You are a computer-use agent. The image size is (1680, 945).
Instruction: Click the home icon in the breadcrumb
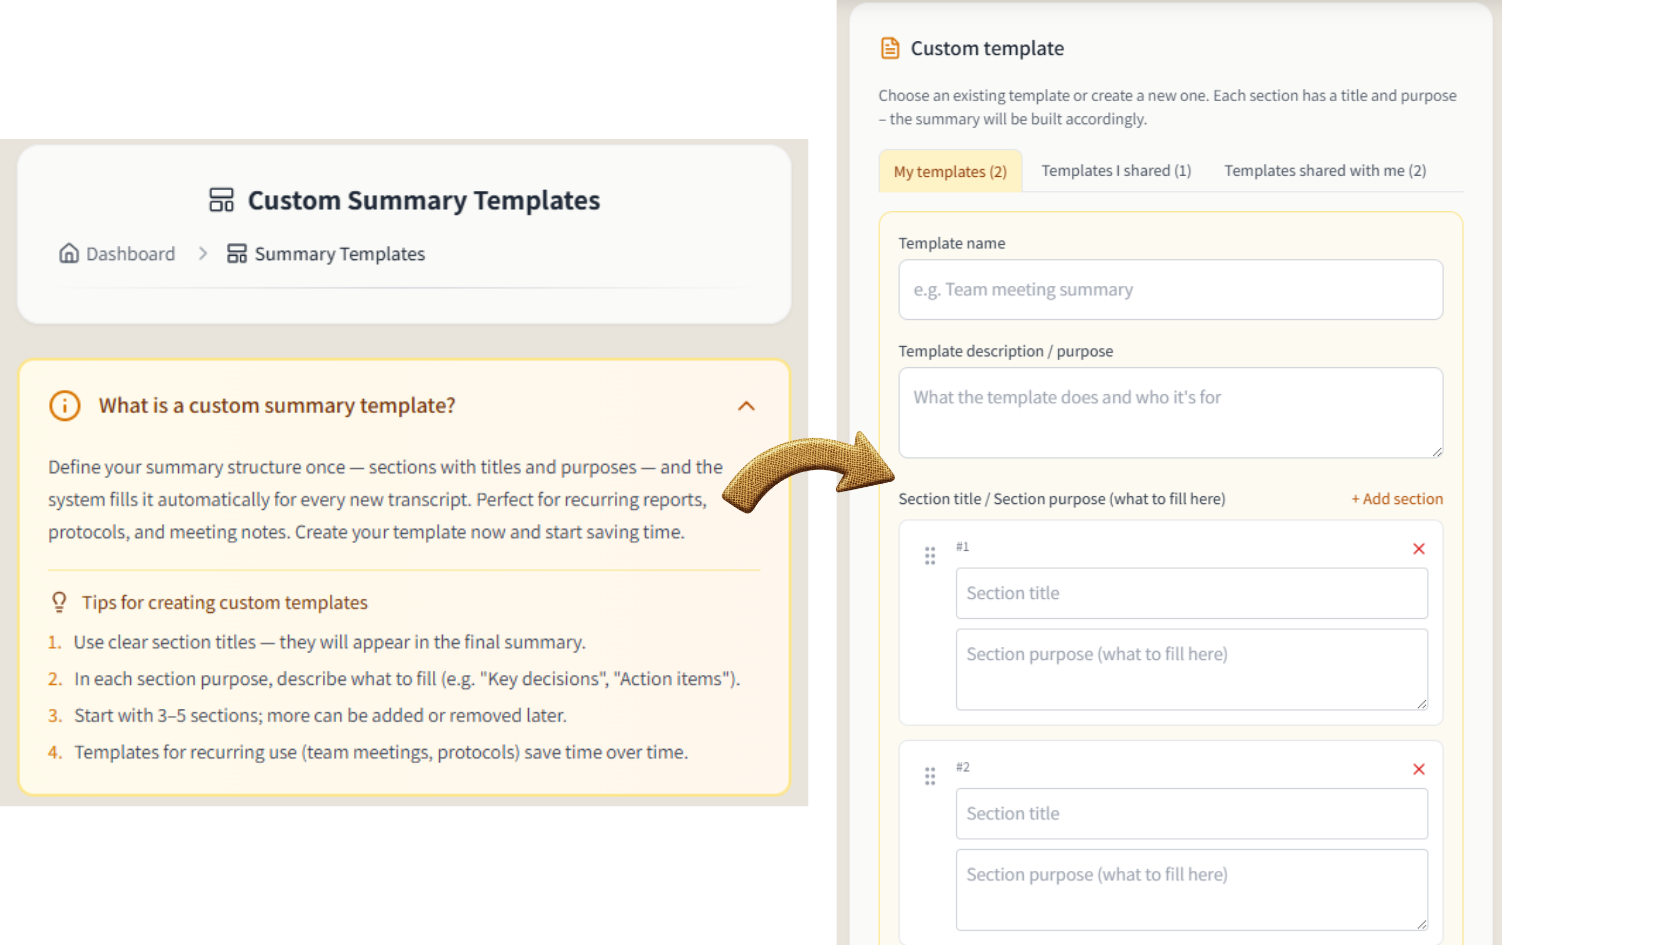click(x=68, y=253)
